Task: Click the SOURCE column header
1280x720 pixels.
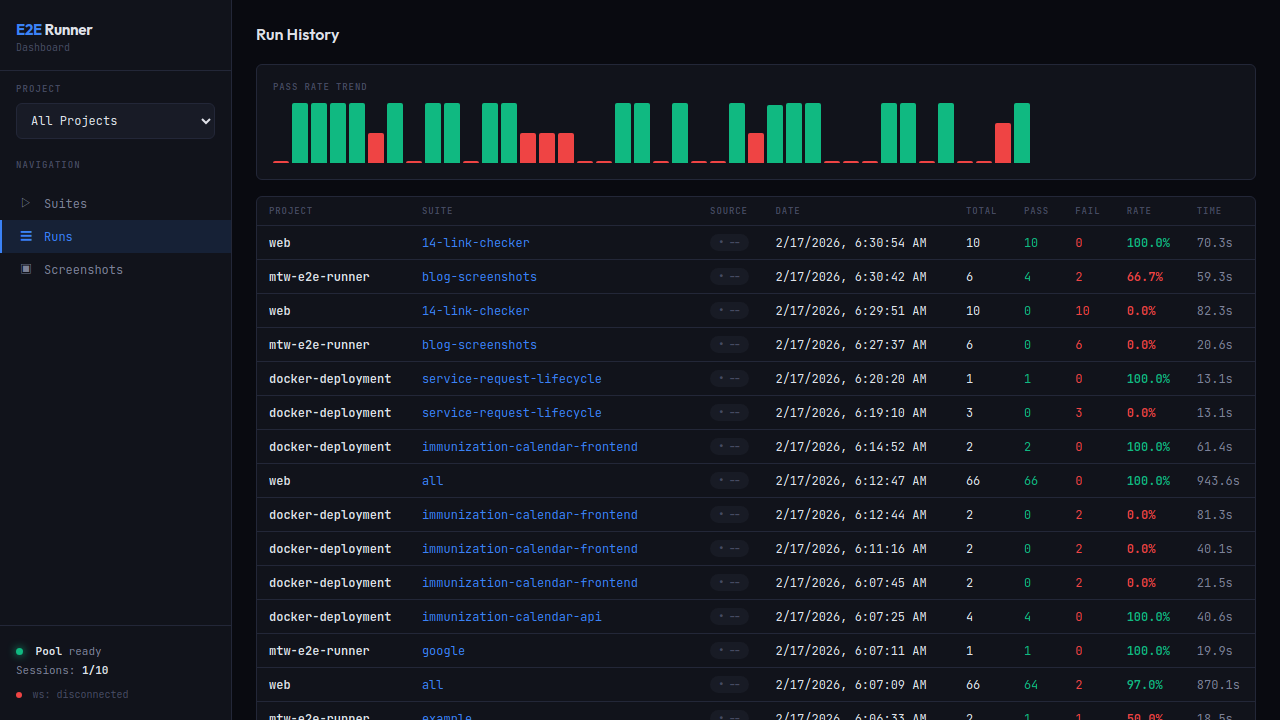Action: tap(728, 211)
